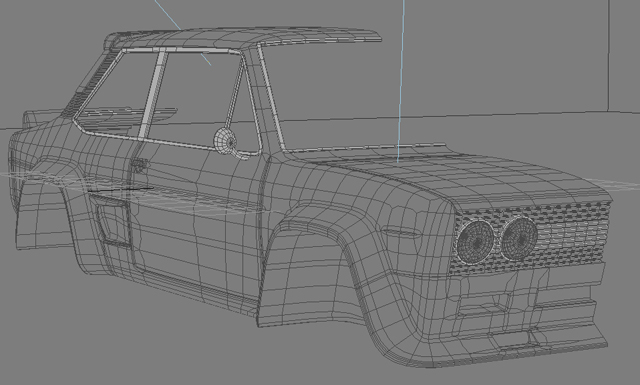Viewport: 640px width, 385px height.
Task: Click the side marker light on front fender
Action: point(401,232)
